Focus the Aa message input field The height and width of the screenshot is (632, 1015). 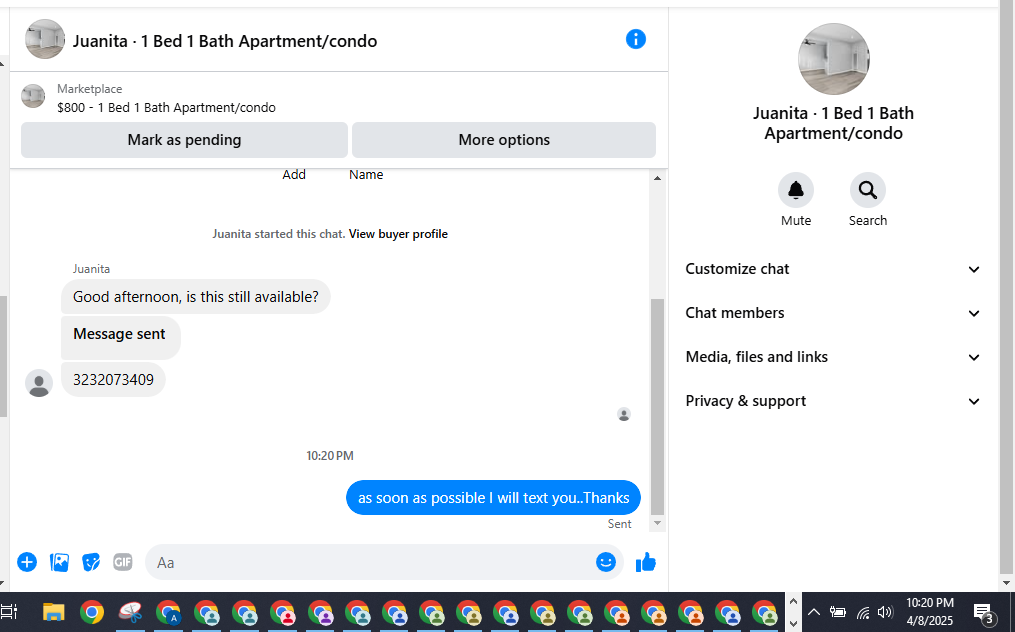(369, 562)
